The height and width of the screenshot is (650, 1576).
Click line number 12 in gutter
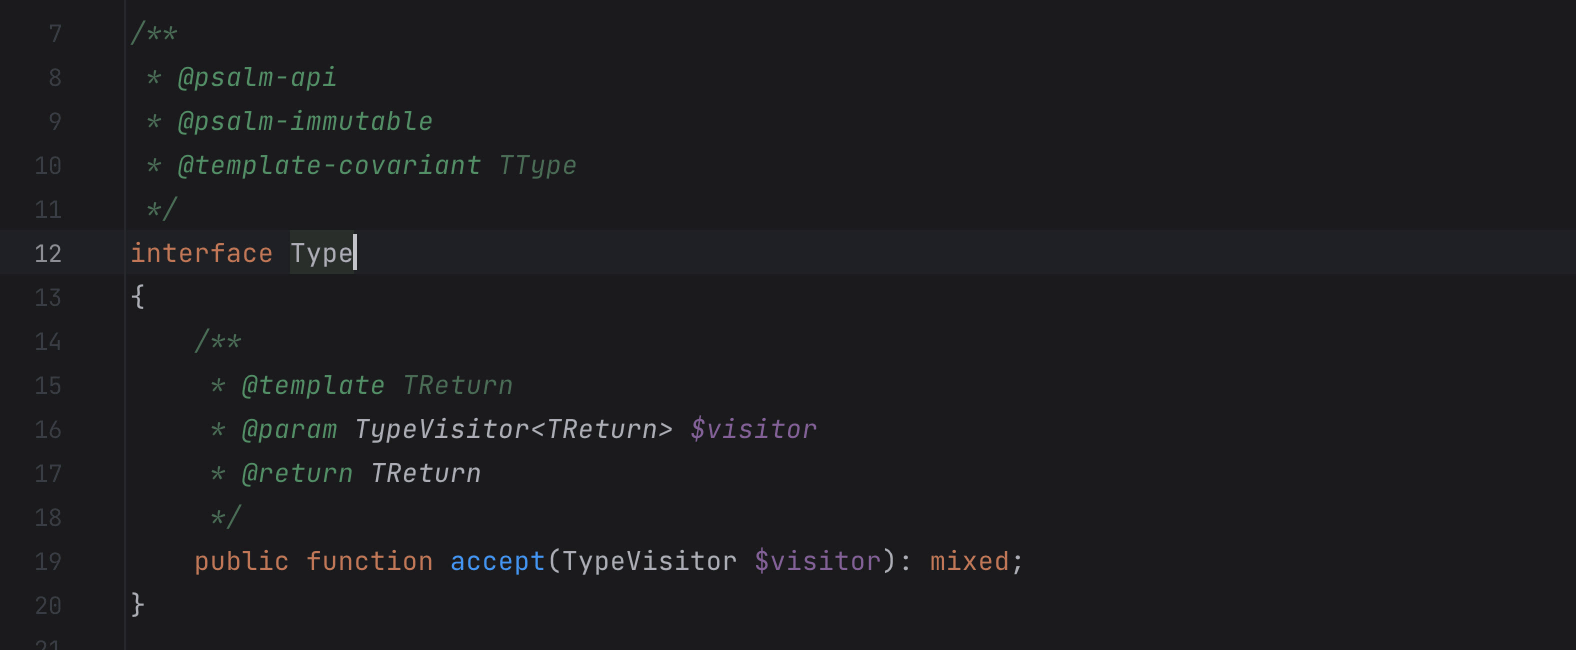(48, 254)
